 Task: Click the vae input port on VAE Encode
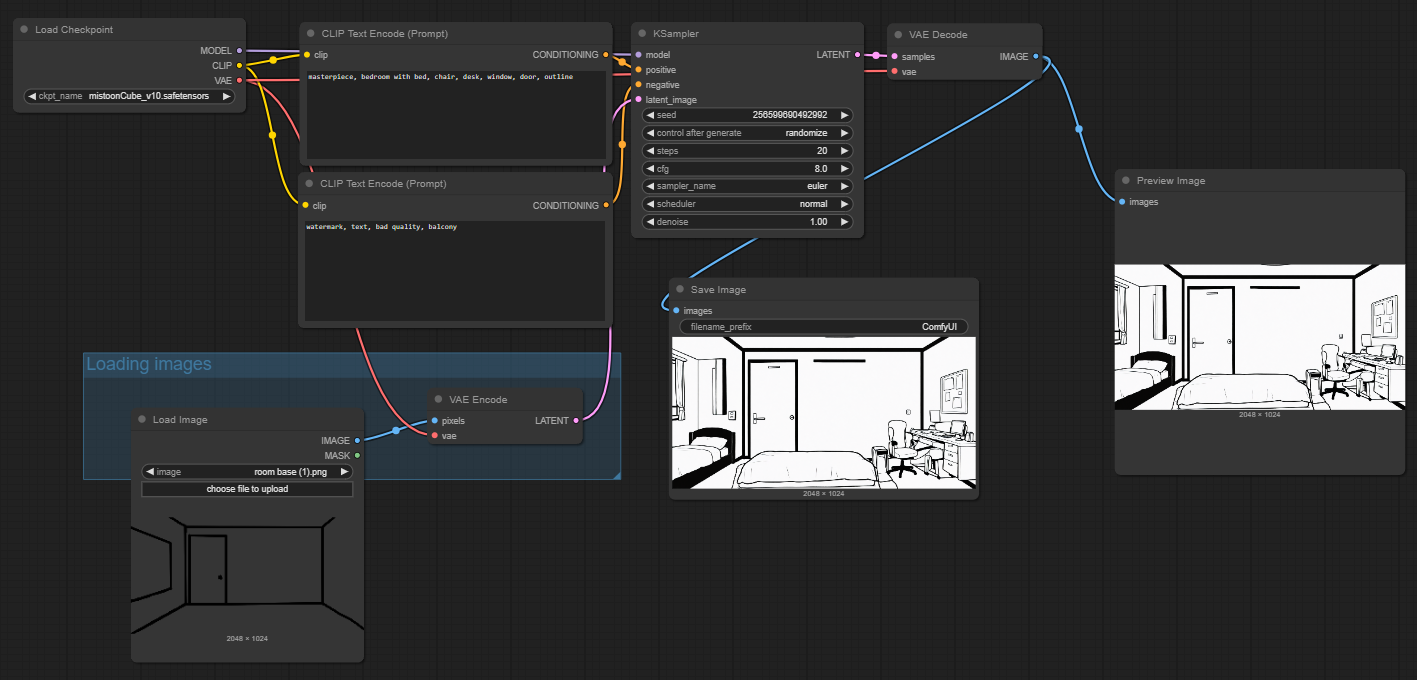[x=434, y=436]
